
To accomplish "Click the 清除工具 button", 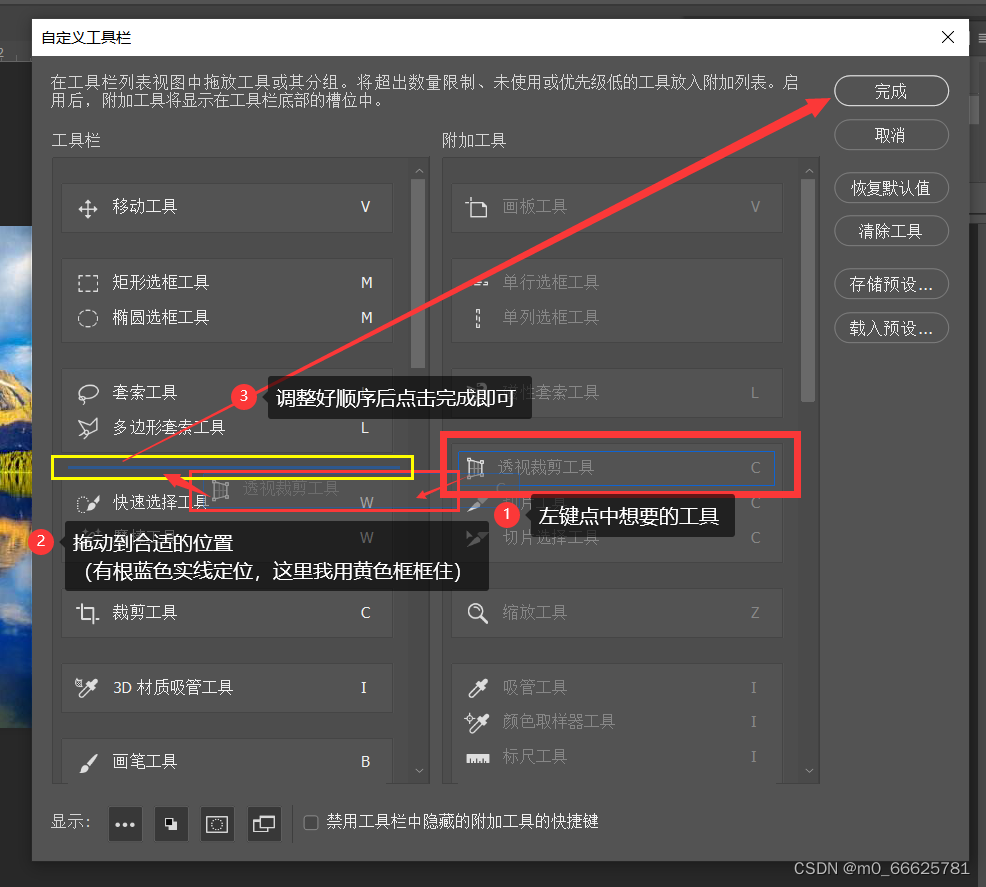I will (x=891, y=231).
